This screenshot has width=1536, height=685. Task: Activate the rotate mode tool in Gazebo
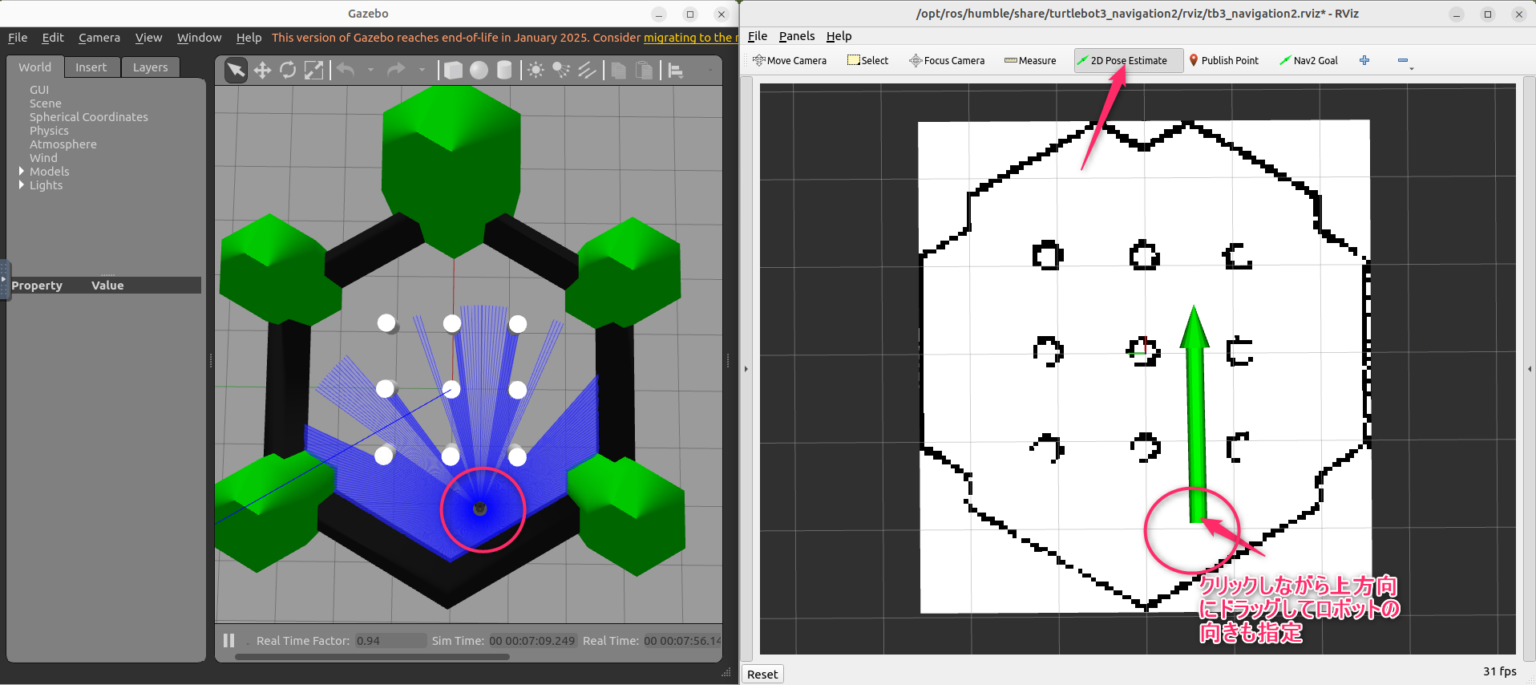tap(288, 70)
